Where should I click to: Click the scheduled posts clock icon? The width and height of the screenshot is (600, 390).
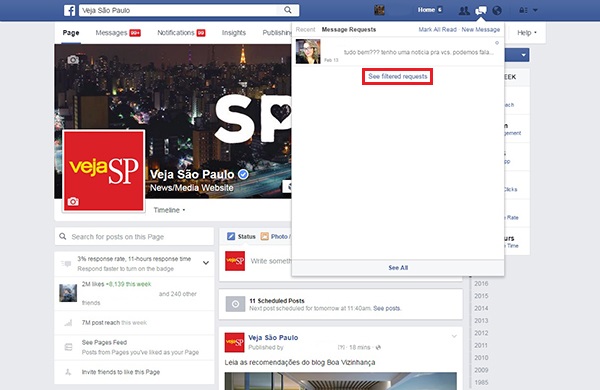point(235,304)
